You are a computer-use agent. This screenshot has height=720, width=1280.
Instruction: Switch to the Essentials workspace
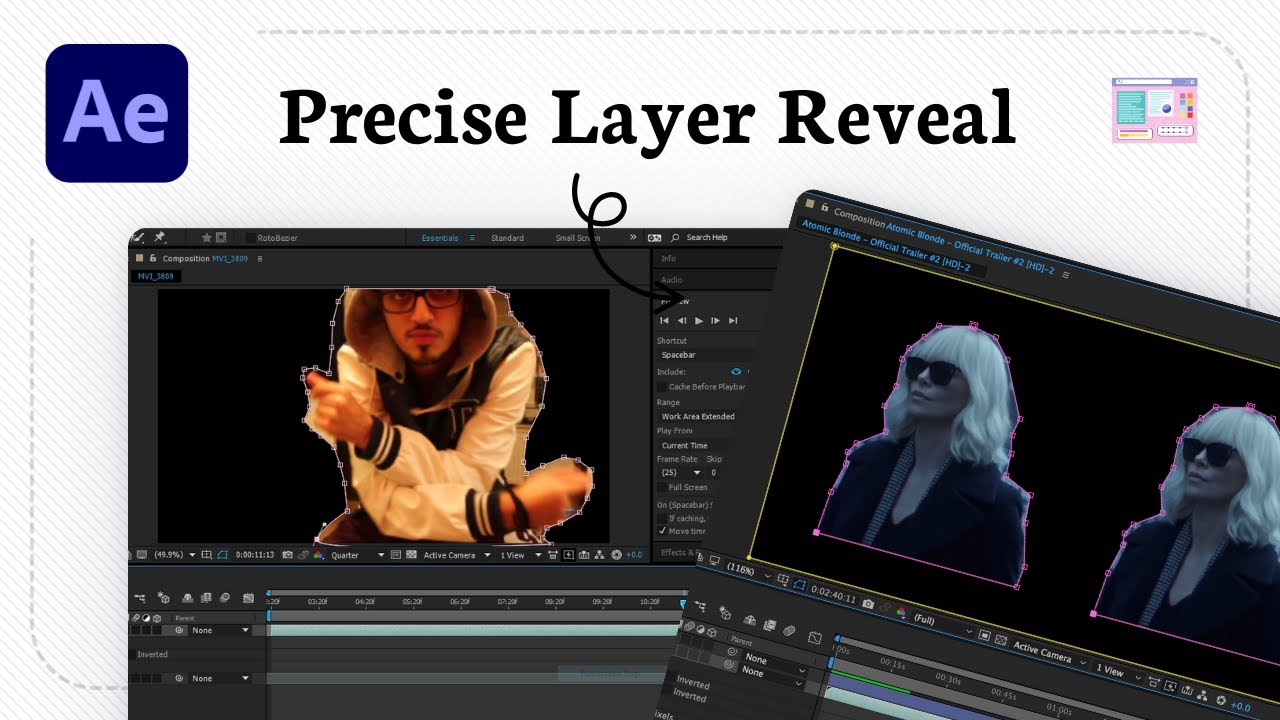(440, 237)
